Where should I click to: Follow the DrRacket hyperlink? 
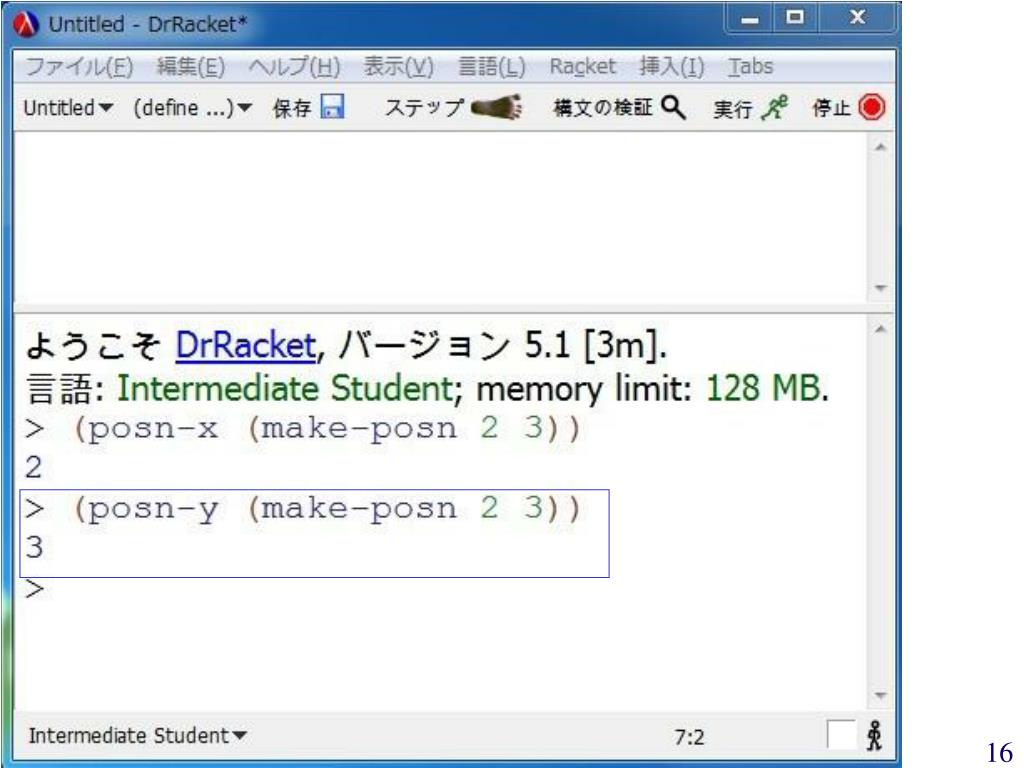(246, 345)
